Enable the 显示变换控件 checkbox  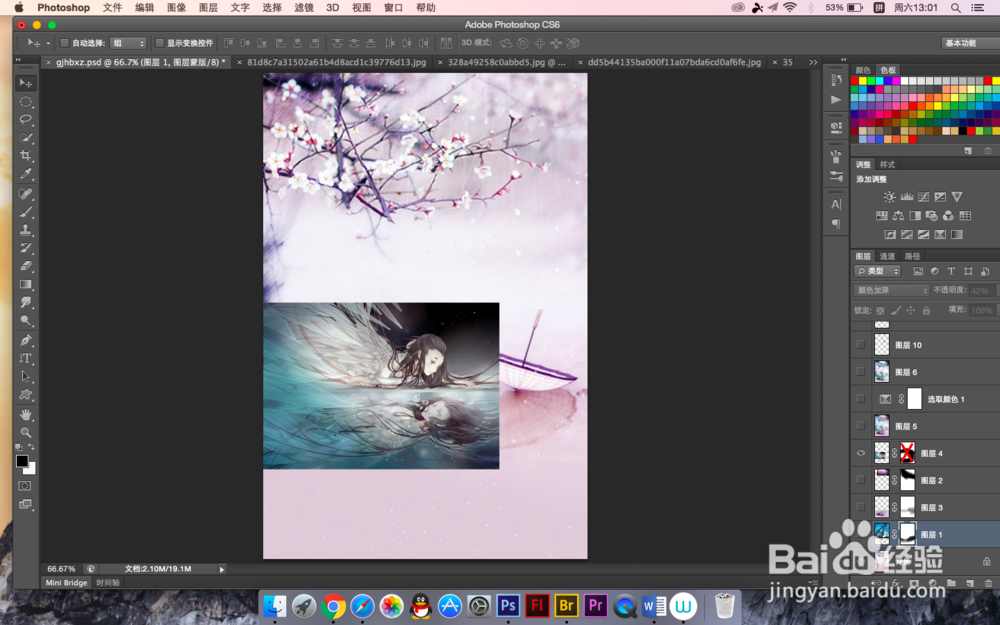point(160,43)
